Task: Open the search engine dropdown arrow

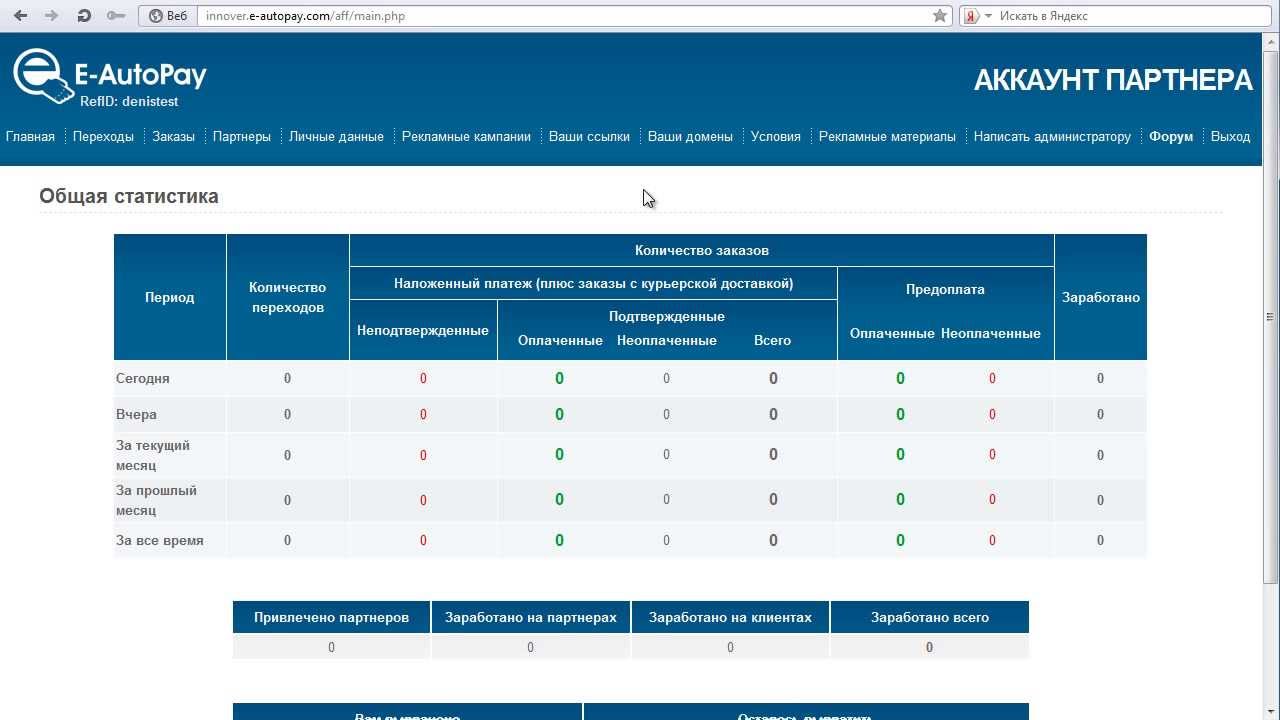Action: [x=988, y=16]
